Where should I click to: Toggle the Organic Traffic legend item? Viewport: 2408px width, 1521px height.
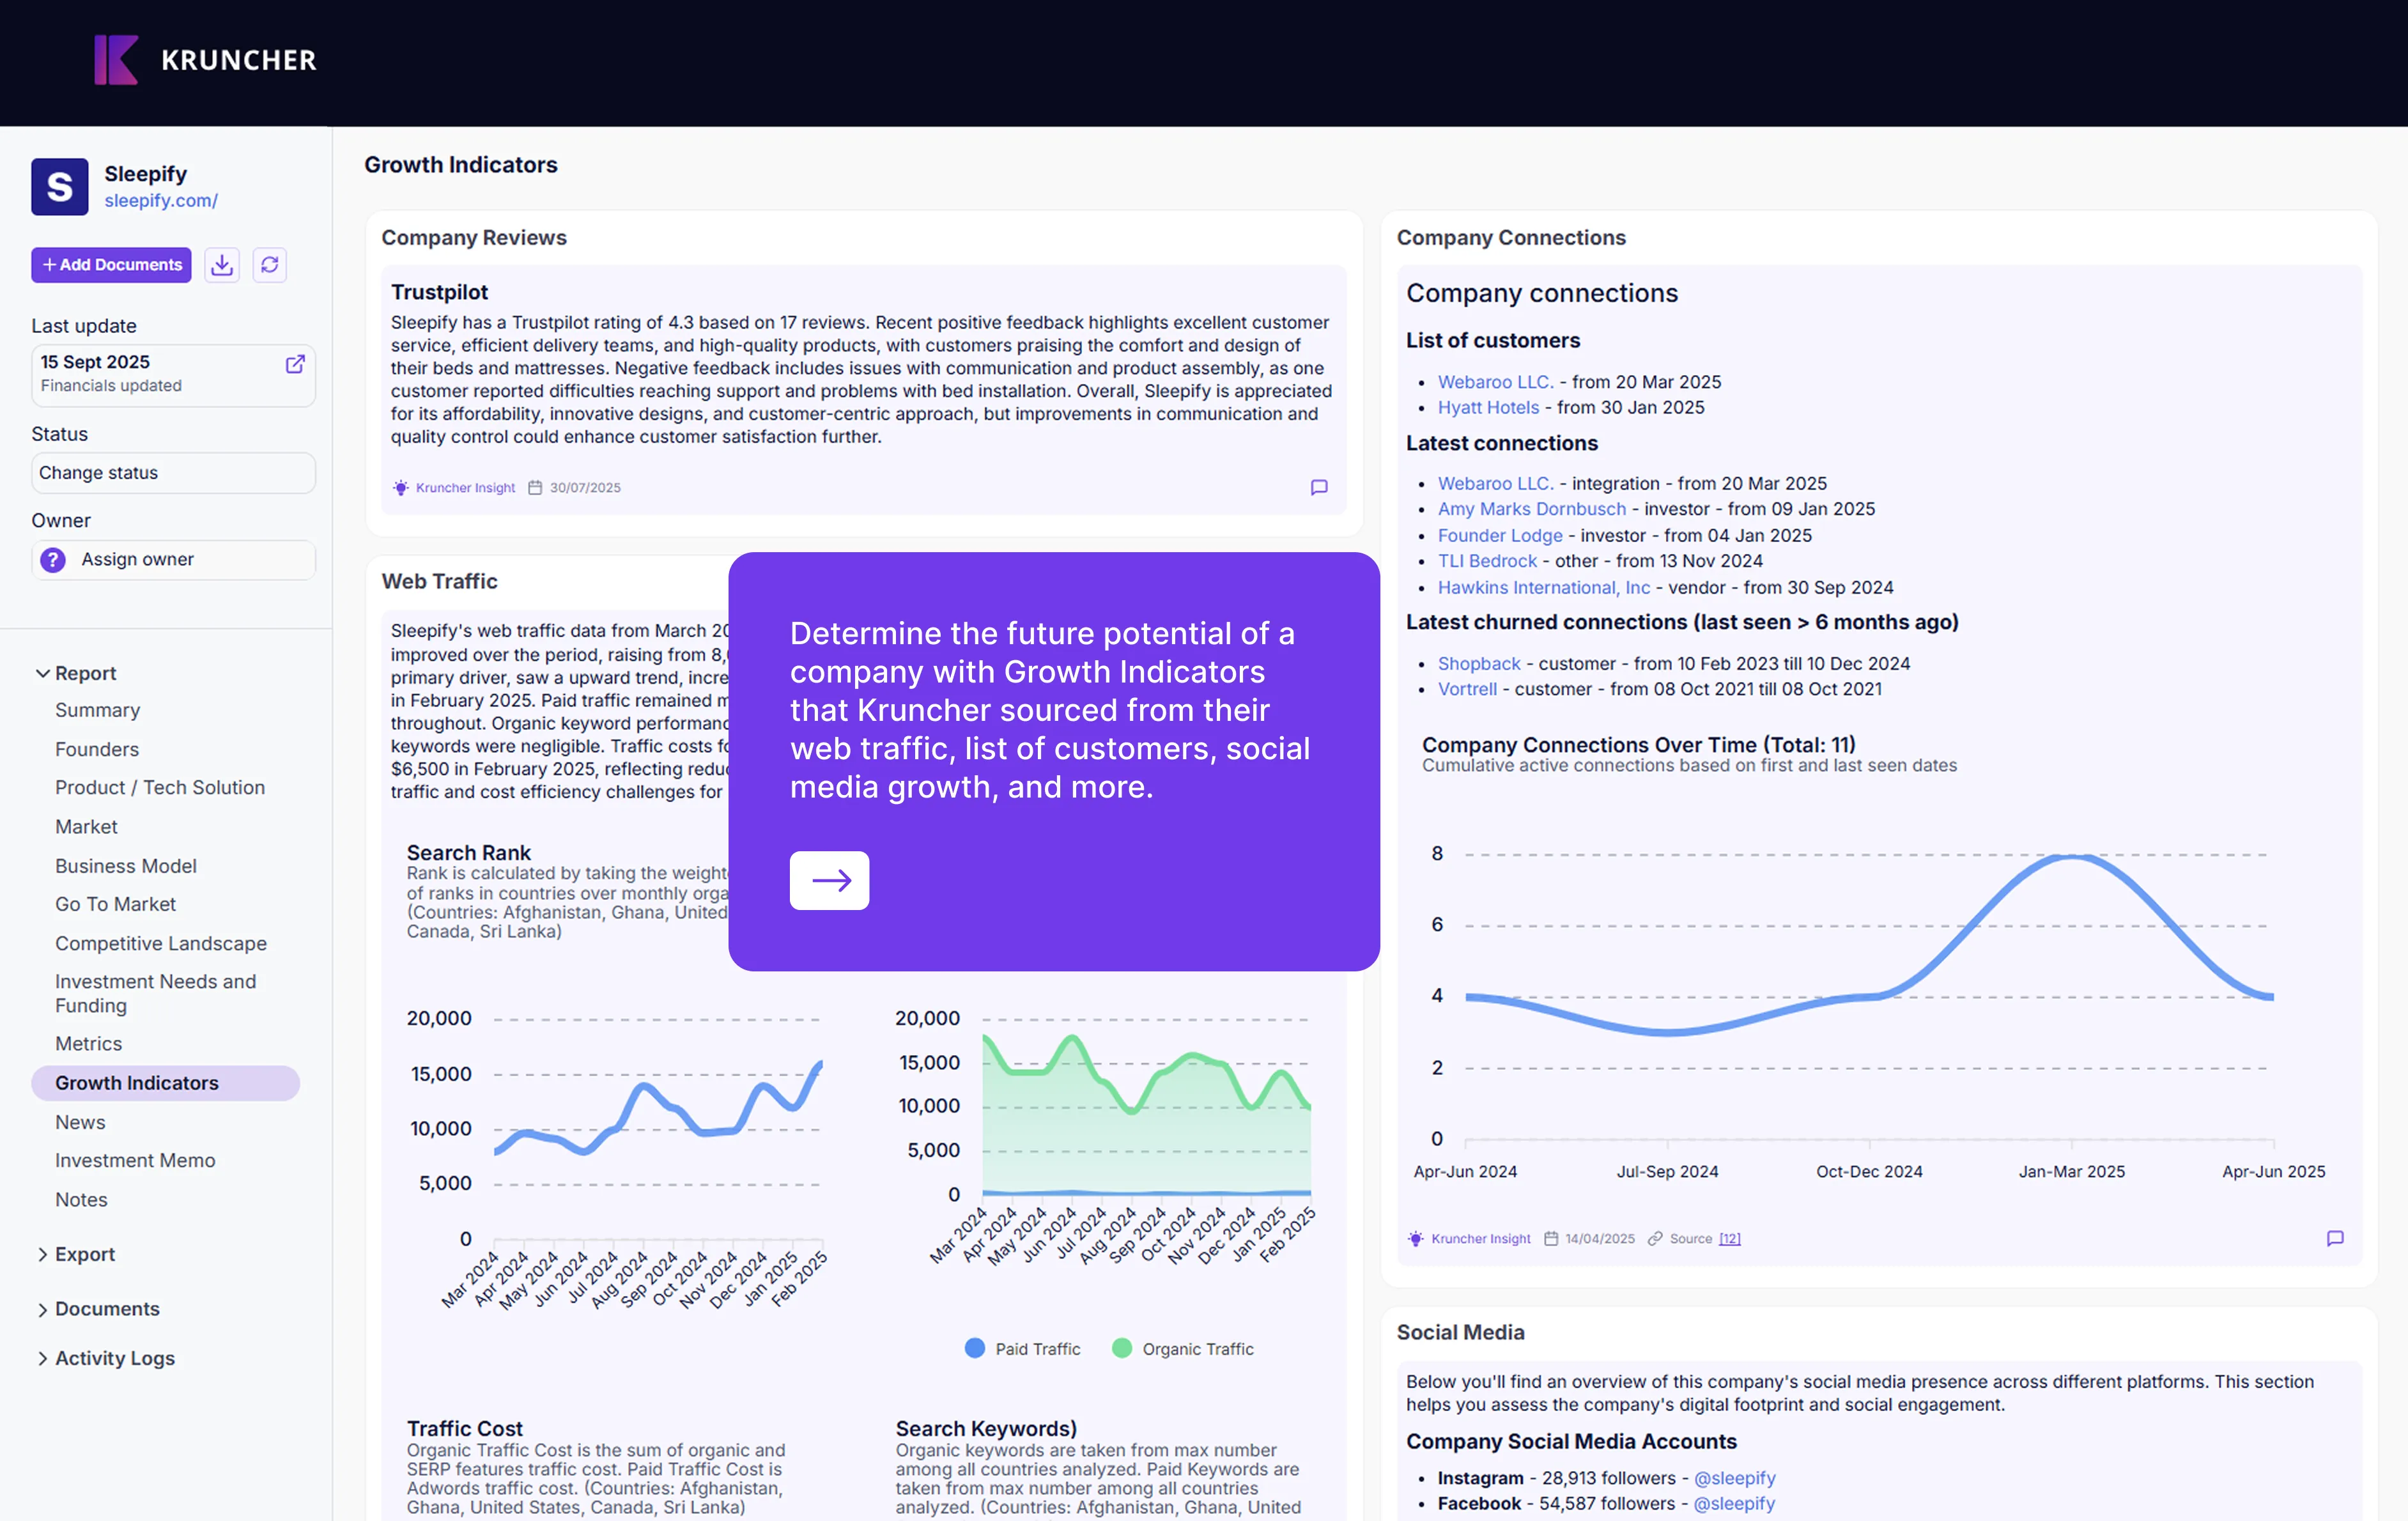tap(1183, 1349)
